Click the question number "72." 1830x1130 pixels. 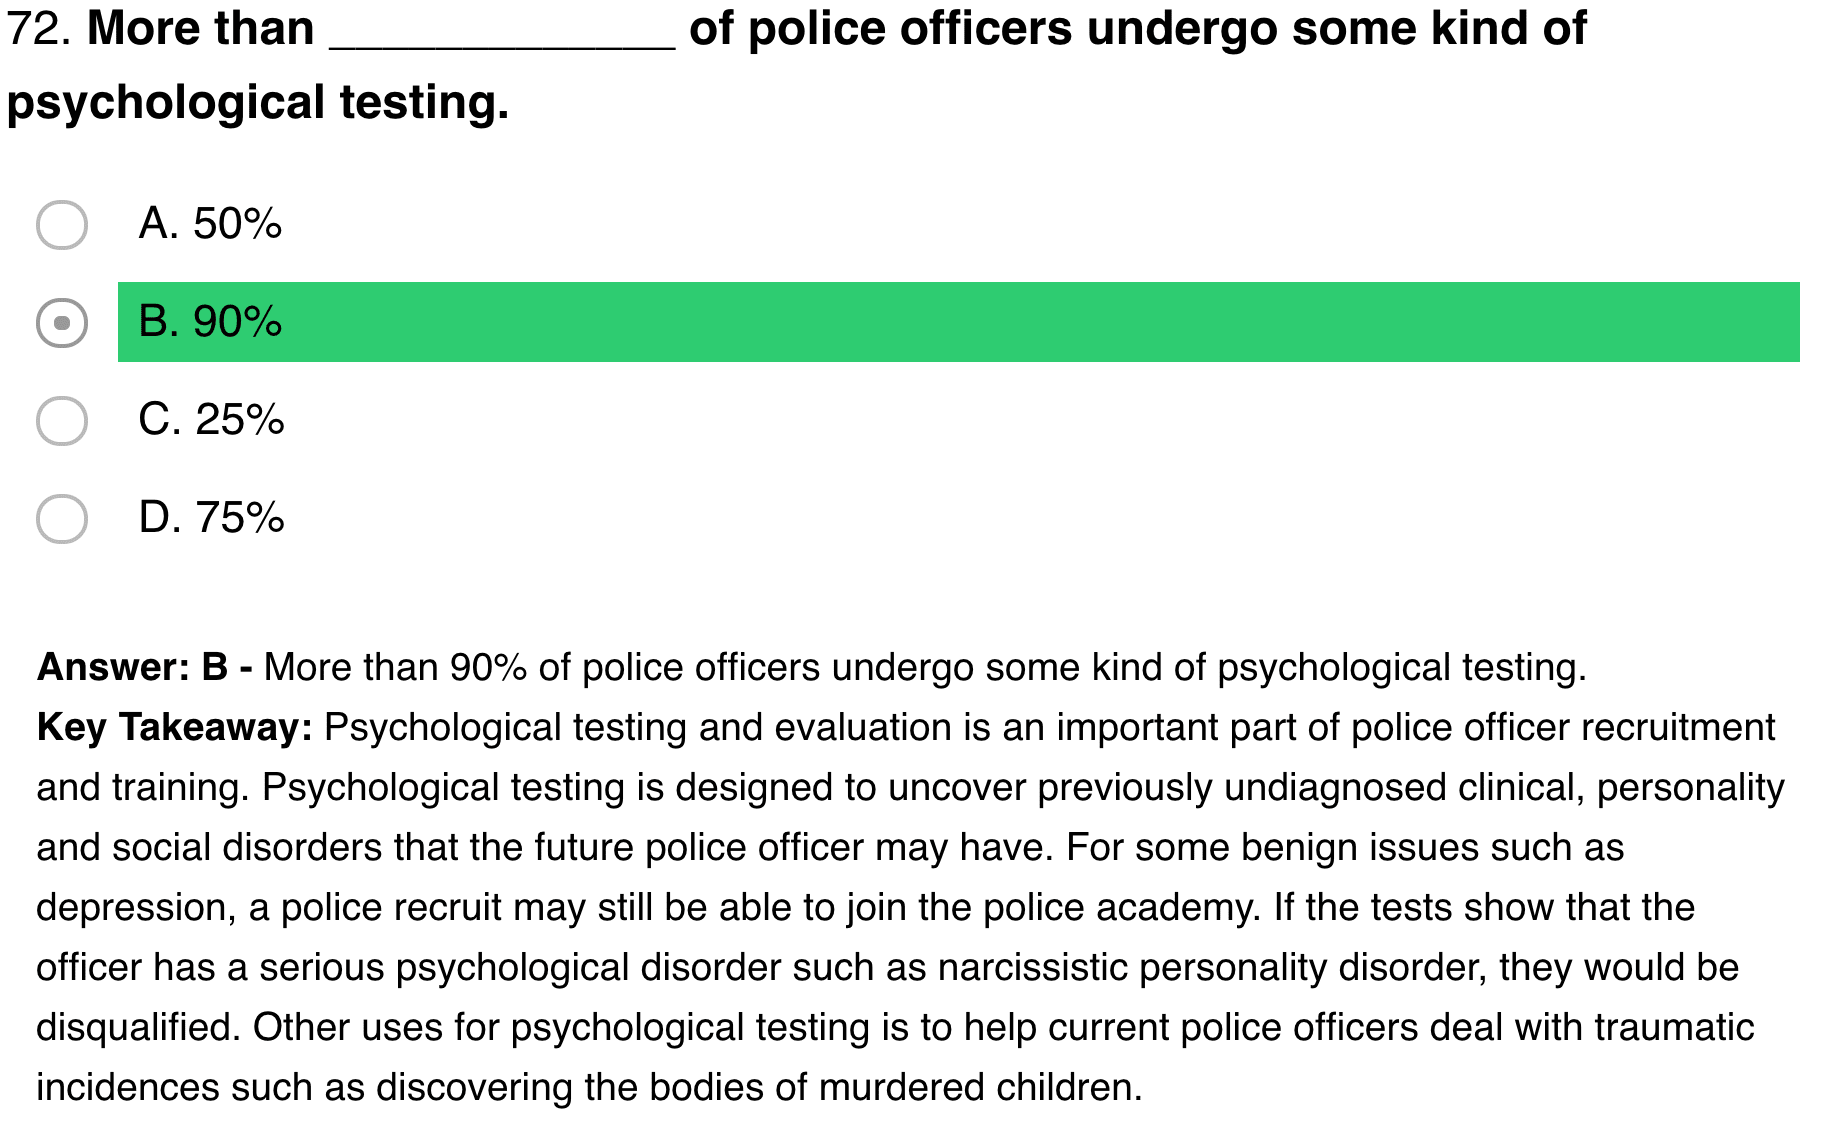tap(39, 29)
